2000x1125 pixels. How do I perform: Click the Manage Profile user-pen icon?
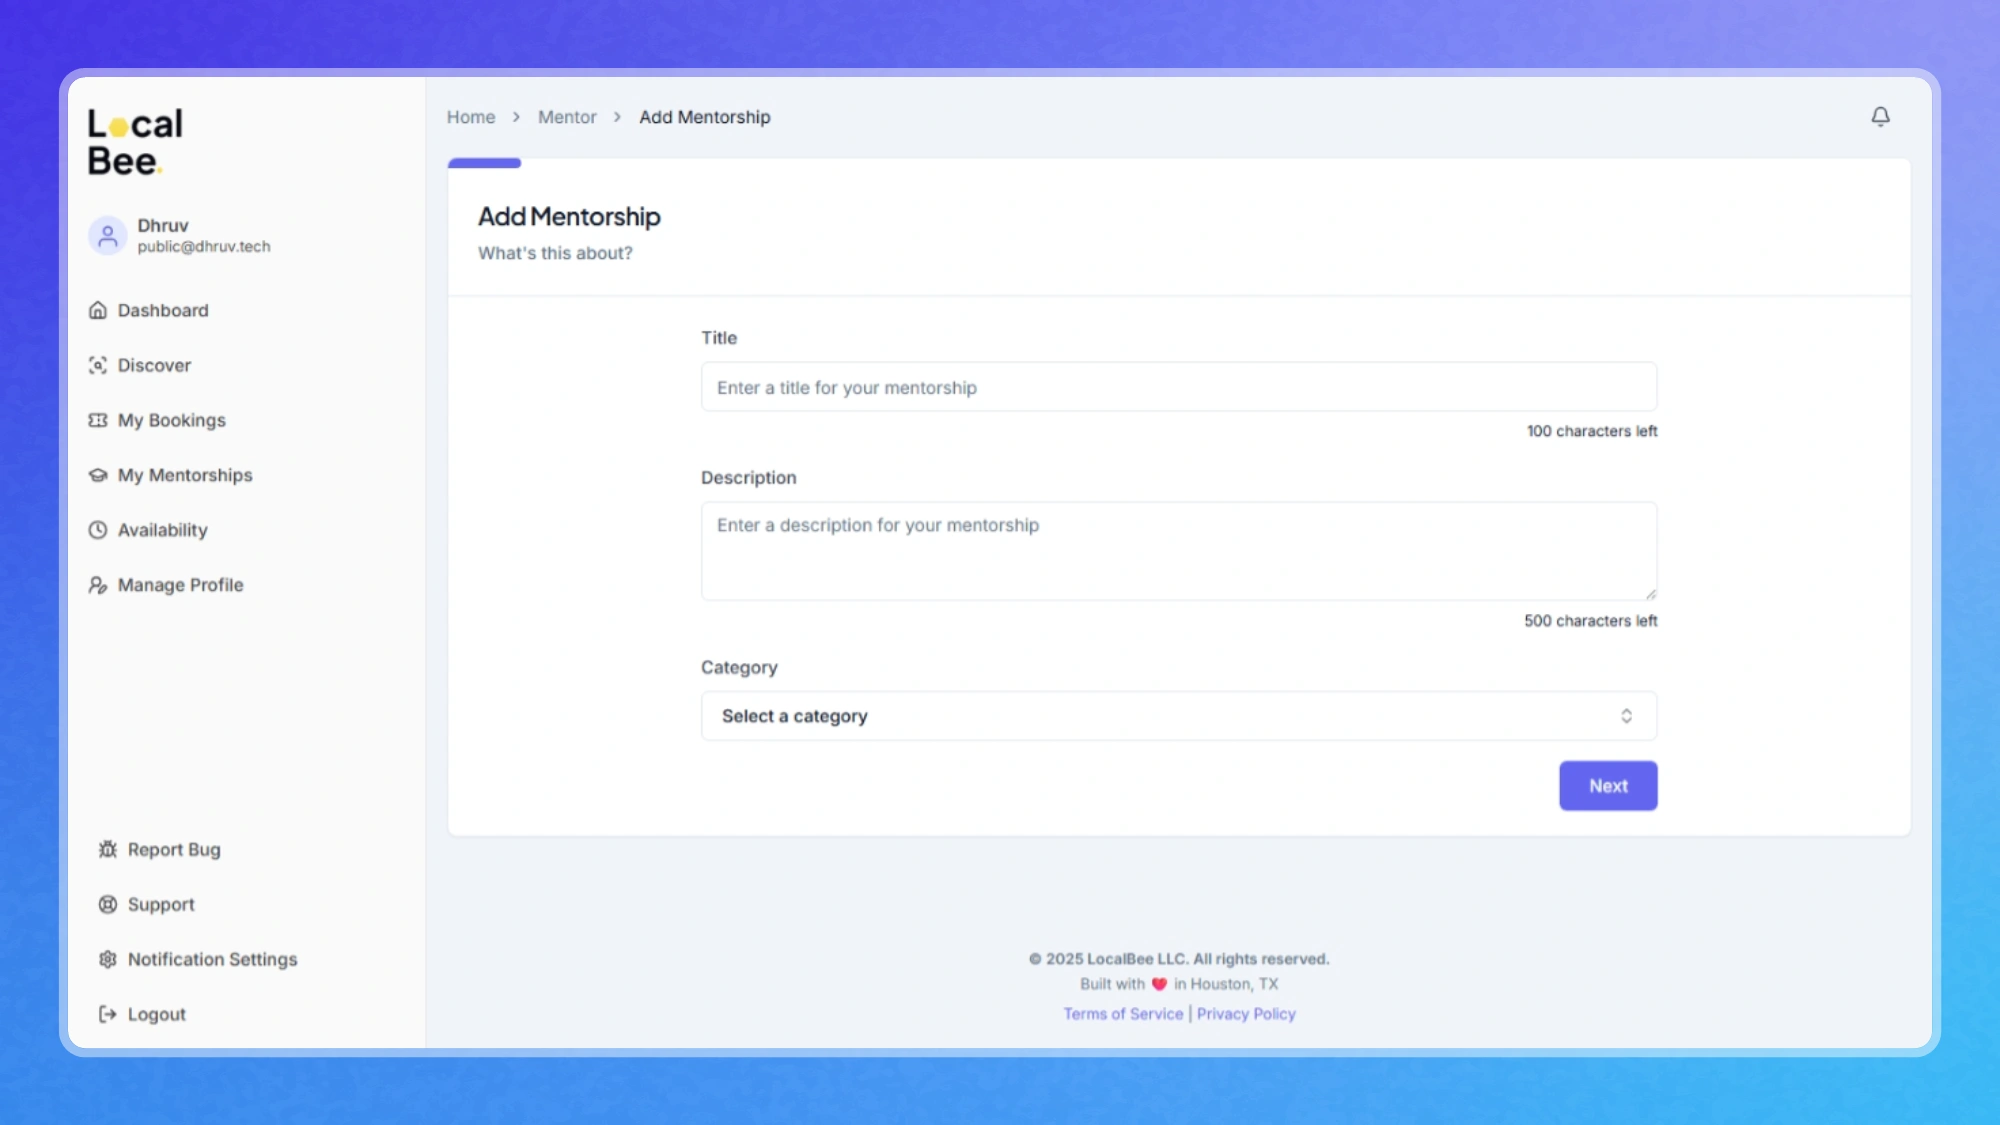(98, 585)
